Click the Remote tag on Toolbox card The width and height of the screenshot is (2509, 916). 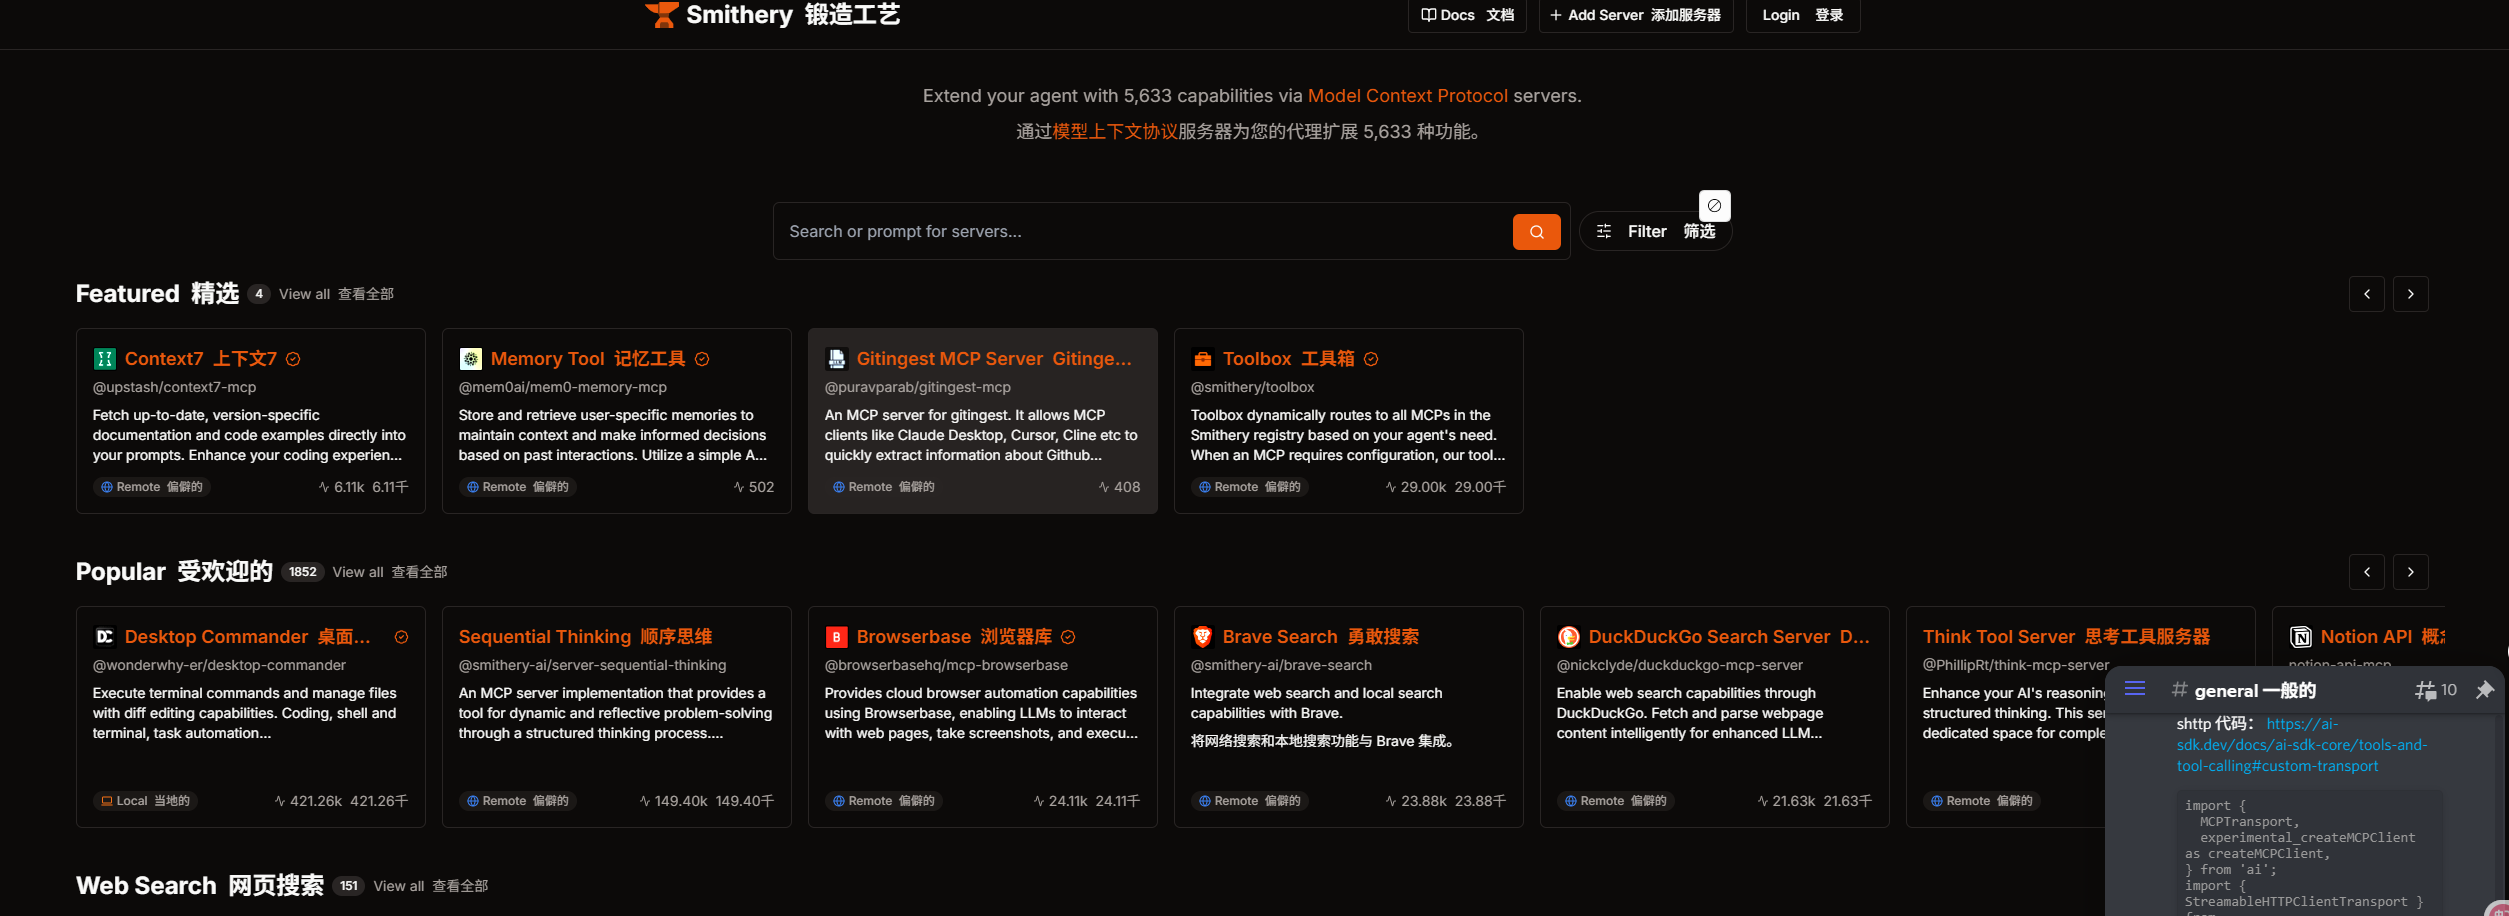1250,487
